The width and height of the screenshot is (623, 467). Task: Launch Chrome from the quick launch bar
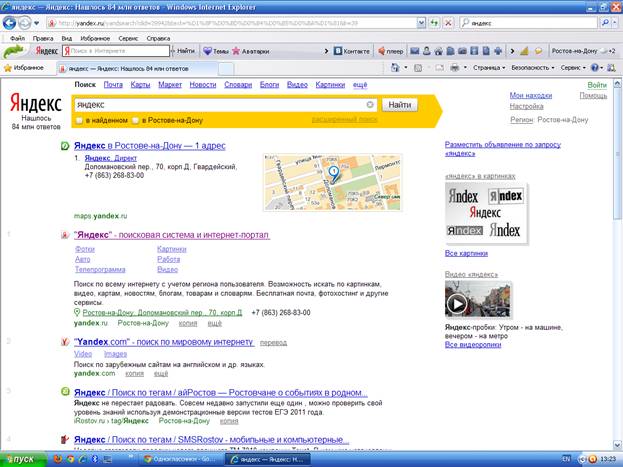pyautogui.click(x=70, y=459)
